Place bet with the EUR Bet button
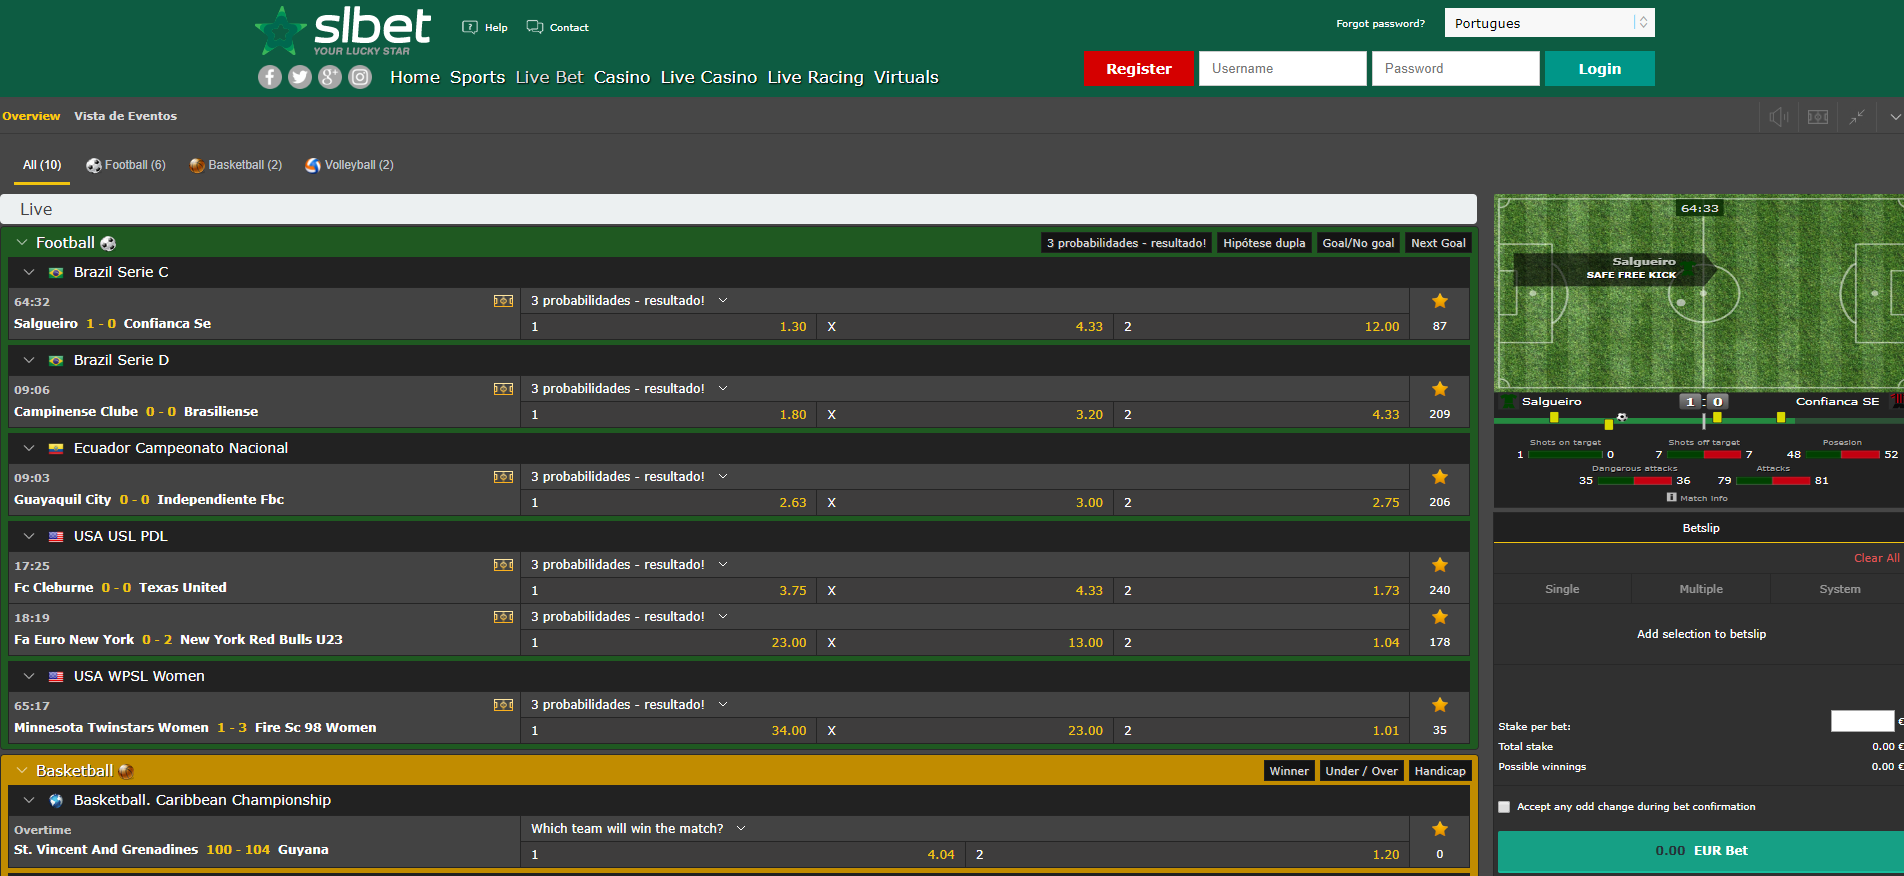This screenshot has height=876, width=1904. 1701,851
